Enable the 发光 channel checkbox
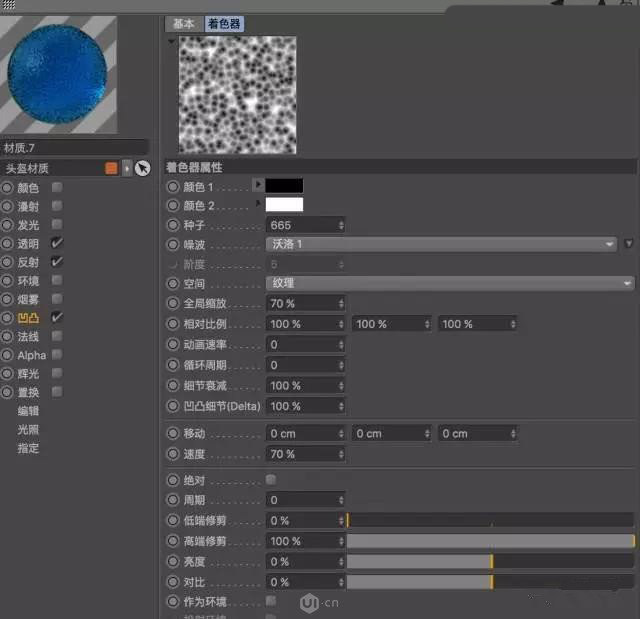Image resolution: width=640 pixels, height=619 pixels. pyautogui.click(x=57, y=224)
